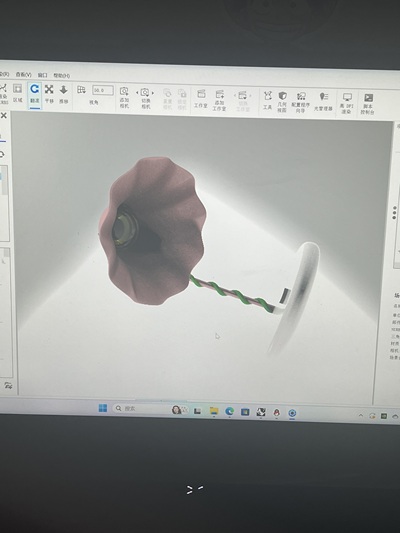Viewport: 400px width, 533px height.
Task: Open File Explorer from taskbar
Action: pos(214,411)
